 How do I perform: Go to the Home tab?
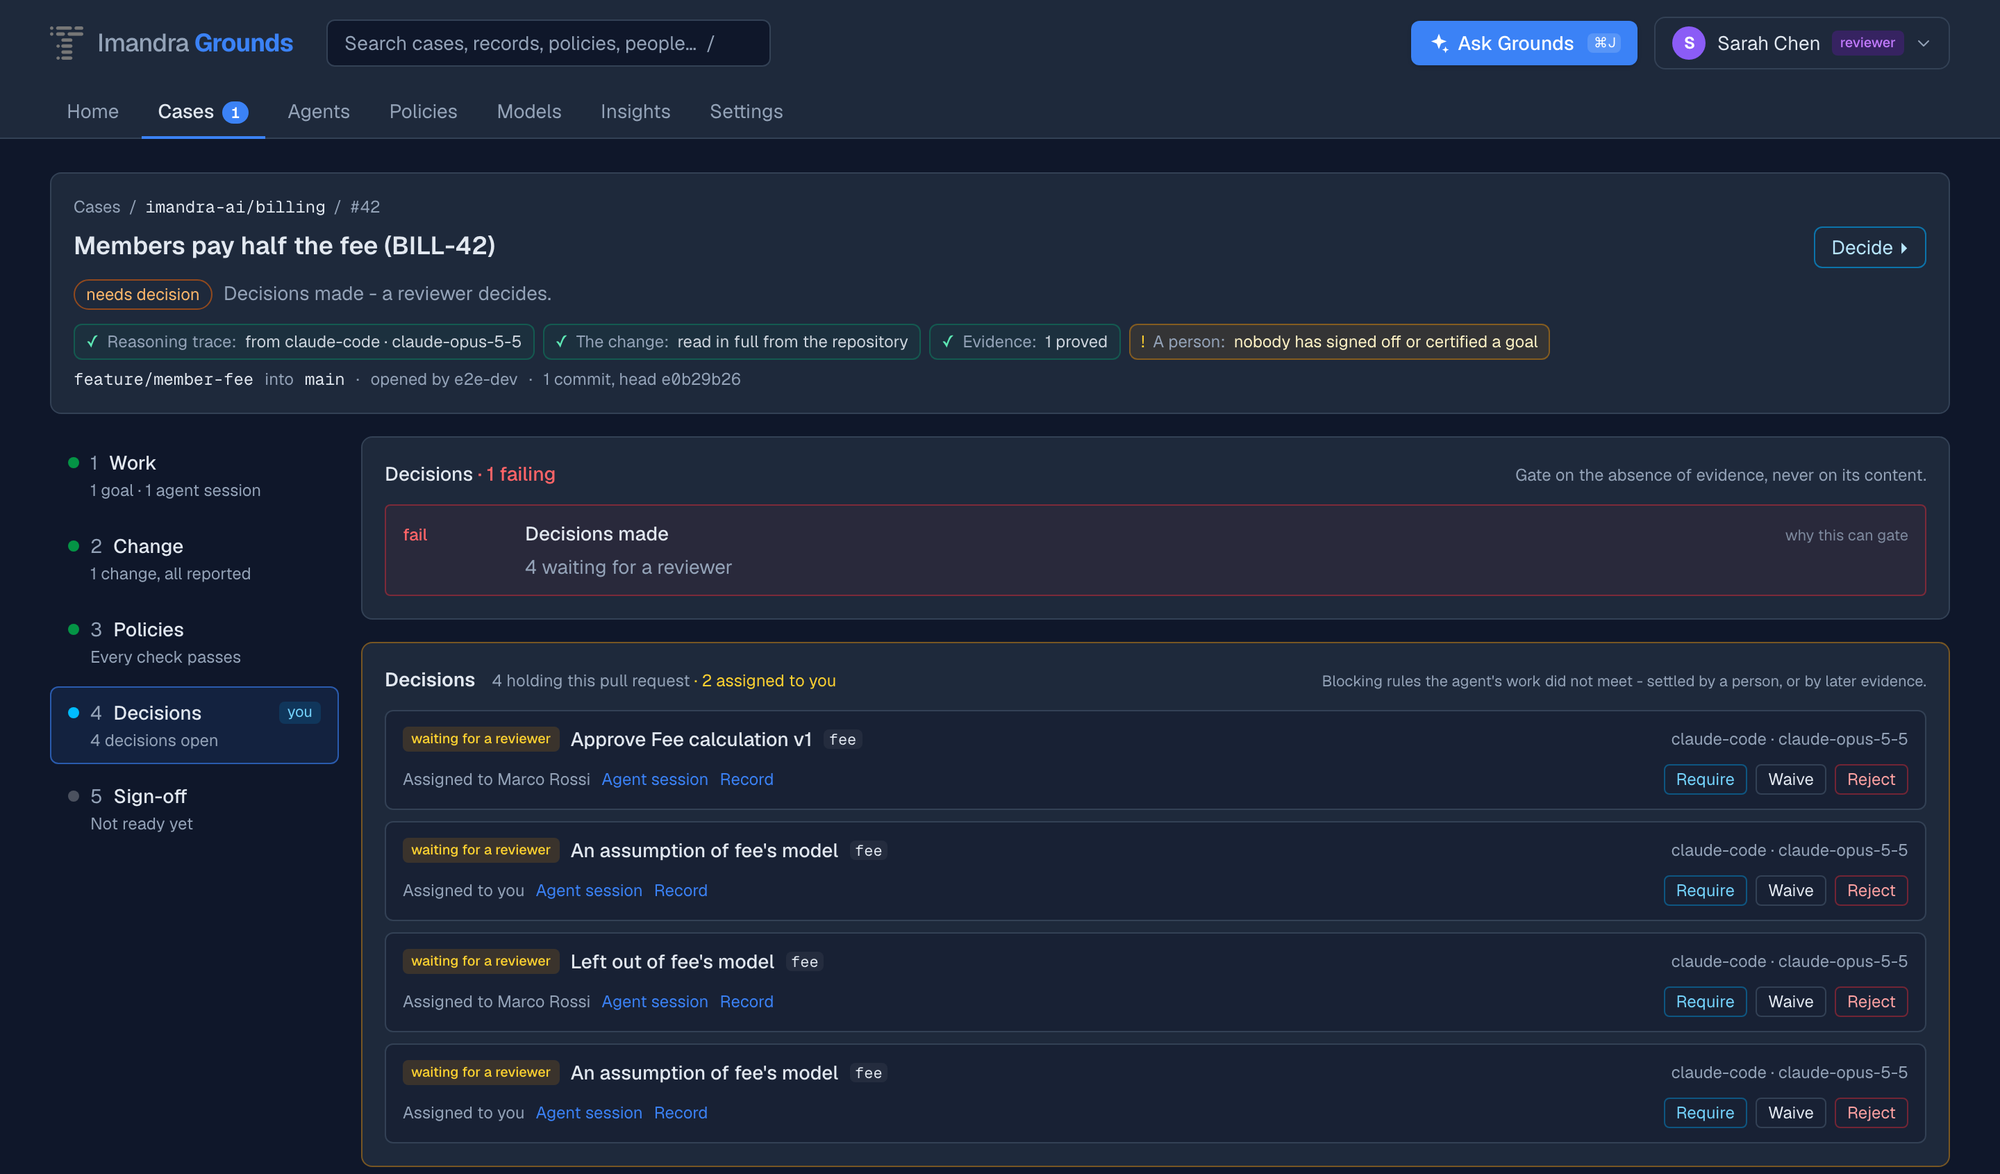(x=93, y=112)
